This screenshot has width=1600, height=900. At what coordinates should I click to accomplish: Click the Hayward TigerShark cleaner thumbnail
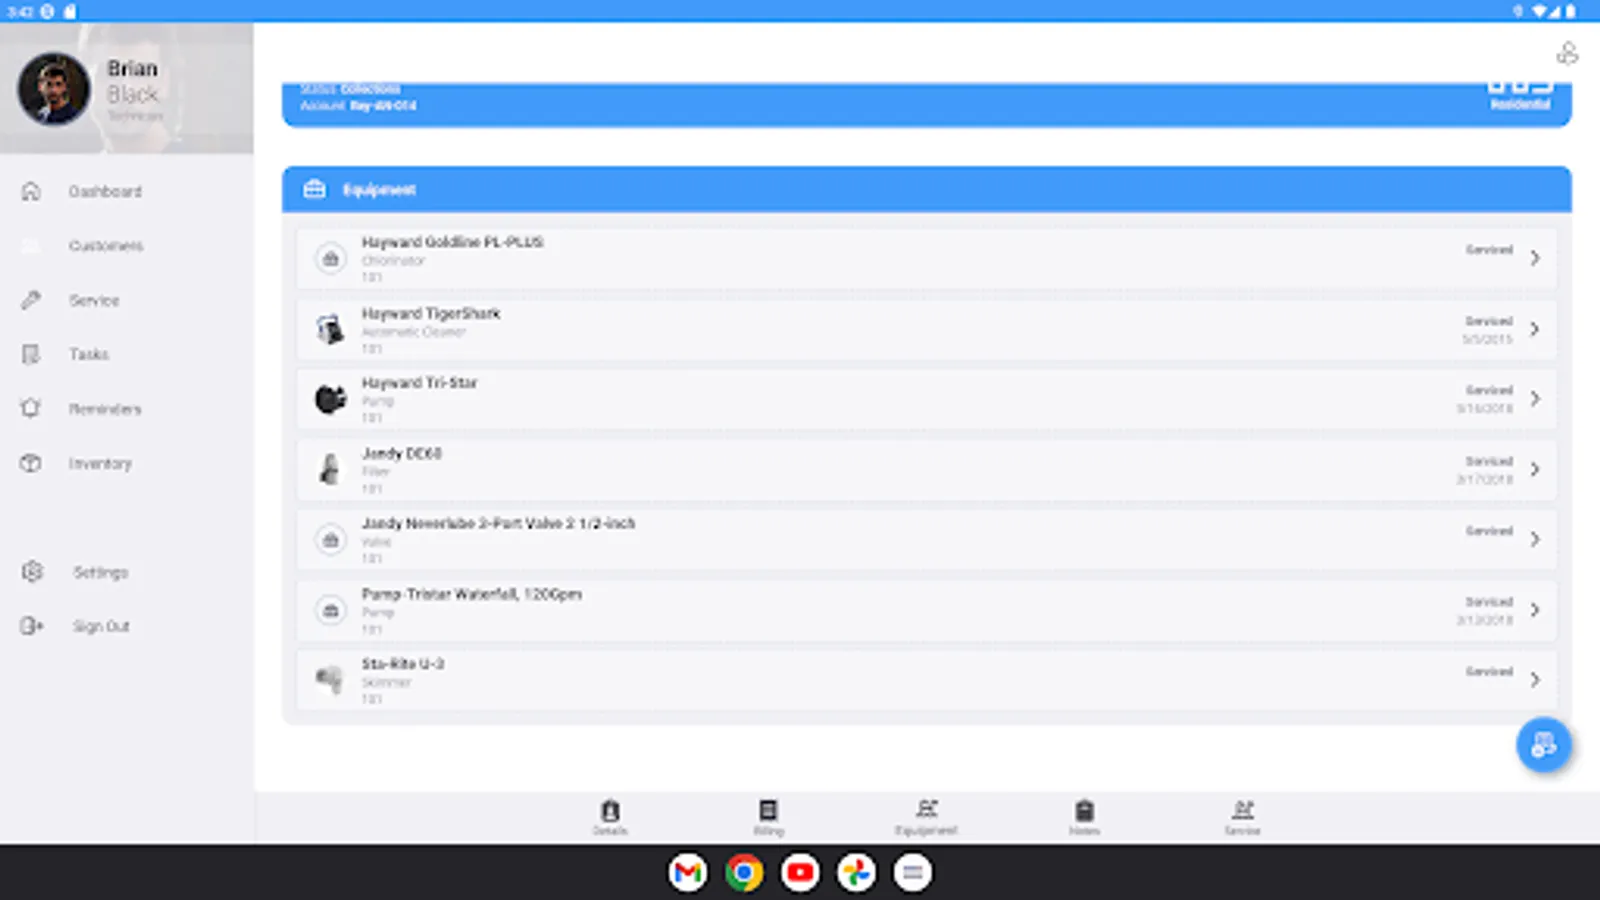click(330, 329)
